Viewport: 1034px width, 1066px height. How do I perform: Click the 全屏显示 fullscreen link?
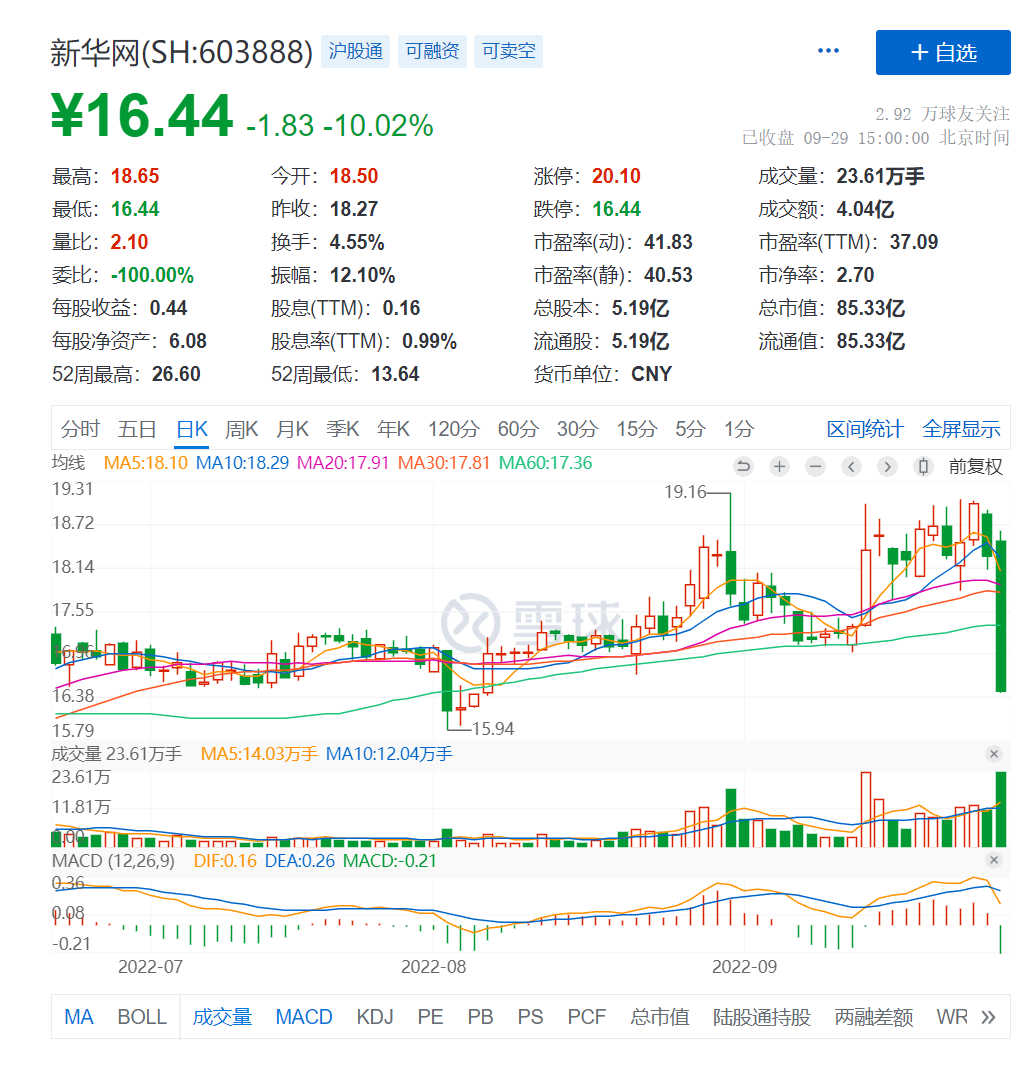[x=961, y=430]
